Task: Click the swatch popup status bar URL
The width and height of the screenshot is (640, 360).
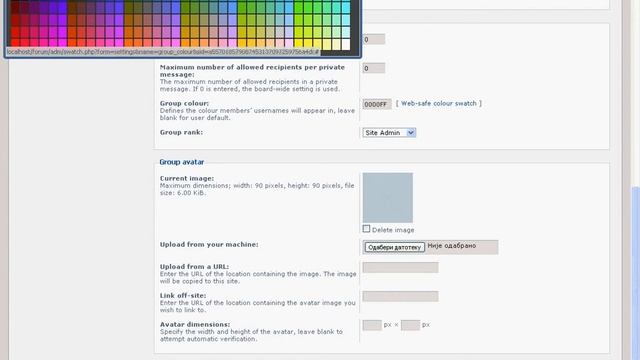Action: [x=162, y=52]
